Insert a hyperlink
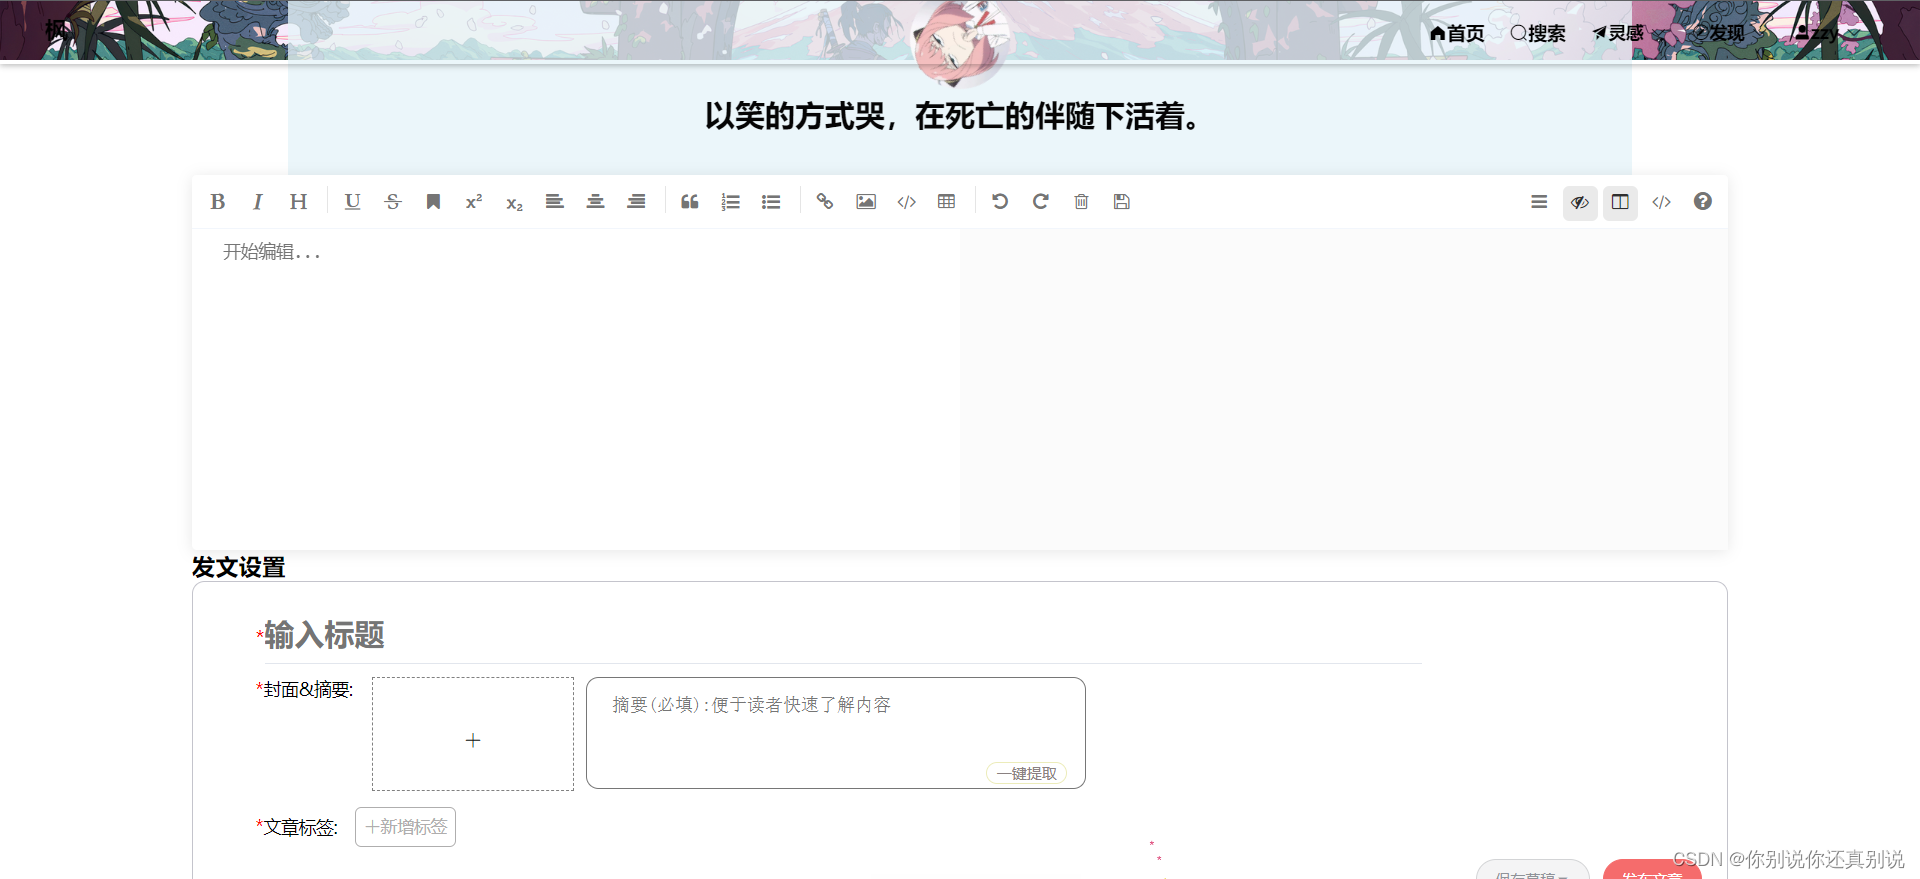 point(825,202)
